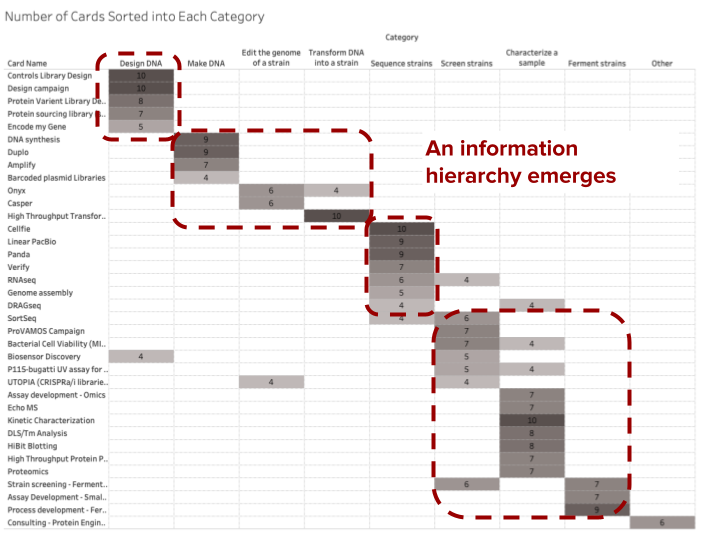701x540 pixels.
Task: Select the 'Characterize a sample' column header
Action: tap(532, 58)
